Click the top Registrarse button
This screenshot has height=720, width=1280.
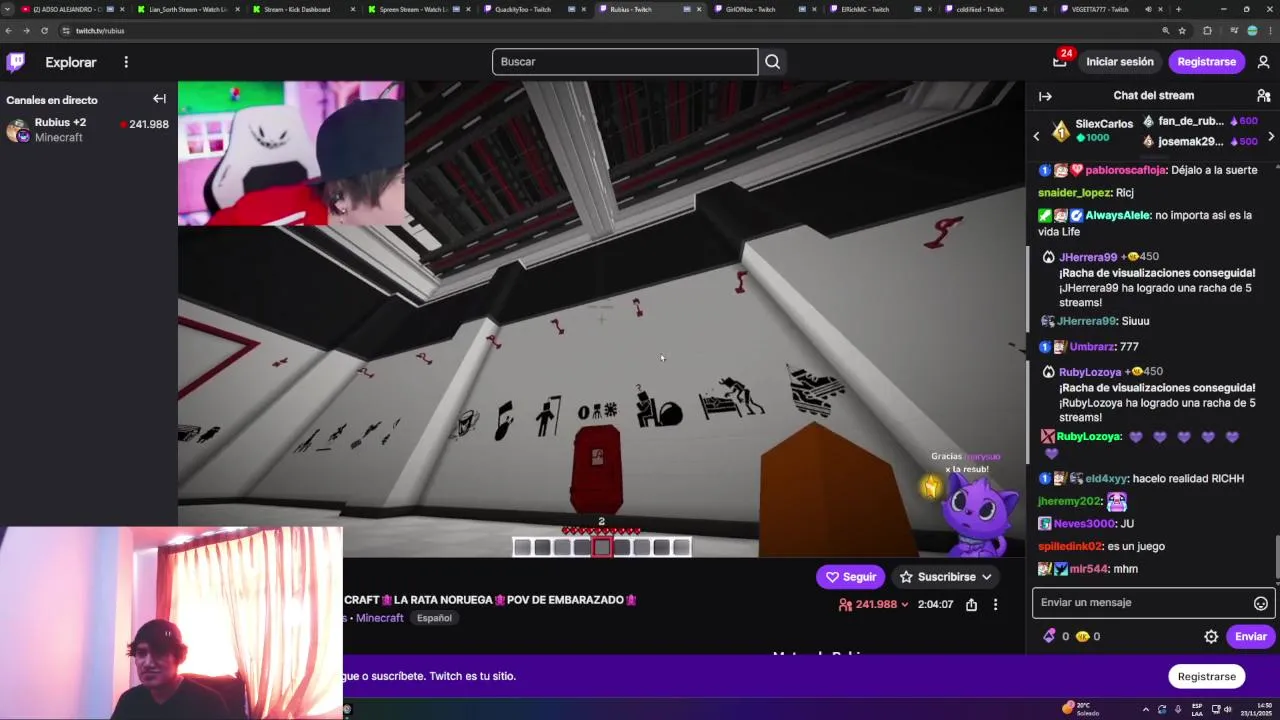(x=1207, y=62)
